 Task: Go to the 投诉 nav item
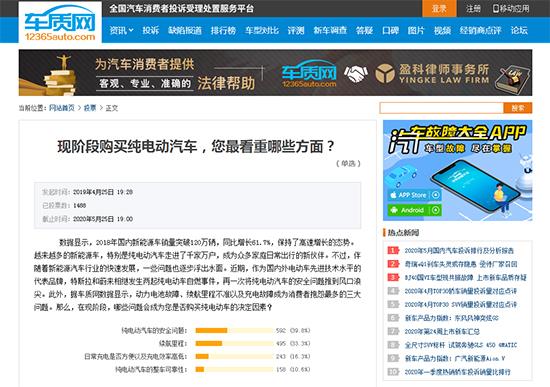(x=150, y=31)
